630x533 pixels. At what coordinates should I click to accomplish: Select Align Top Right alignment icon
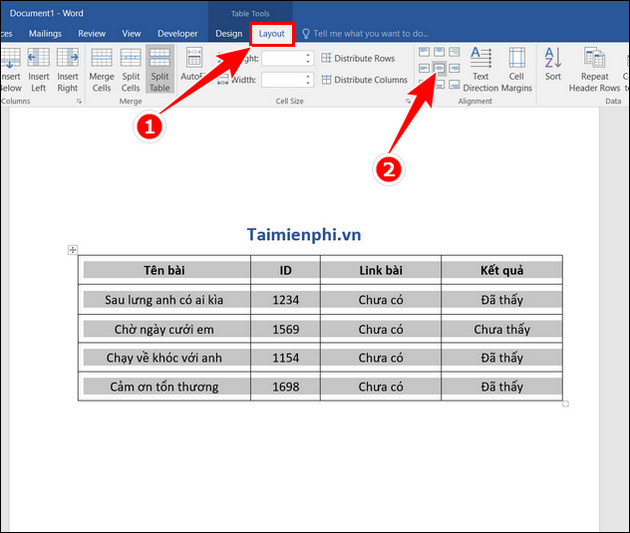(x=454, y=52)
